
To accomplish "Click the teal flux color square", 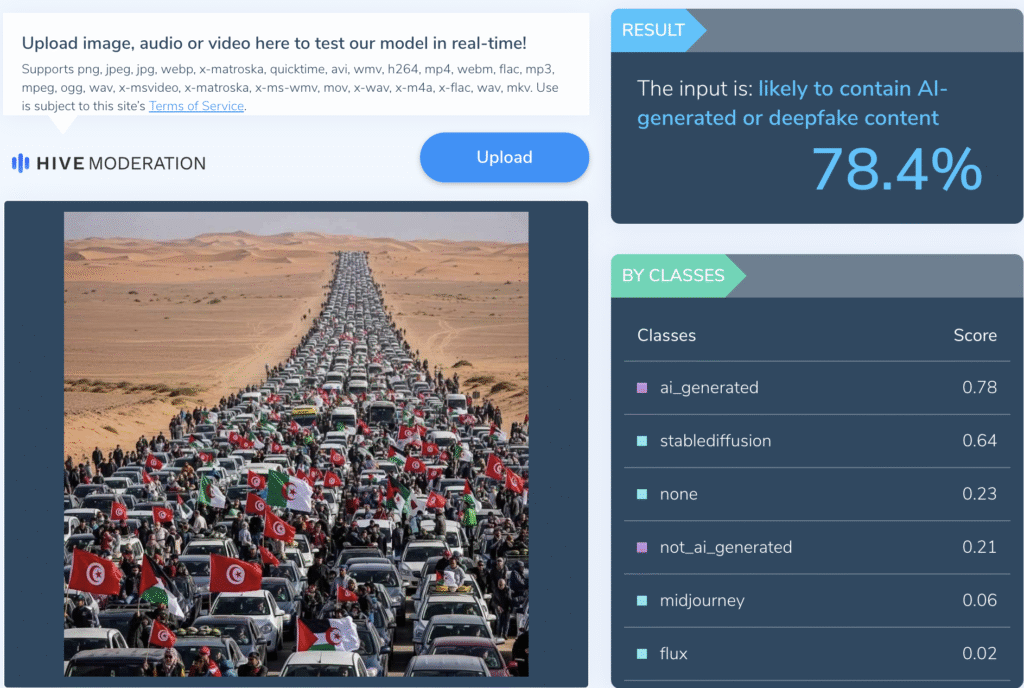I will (642, 654).
